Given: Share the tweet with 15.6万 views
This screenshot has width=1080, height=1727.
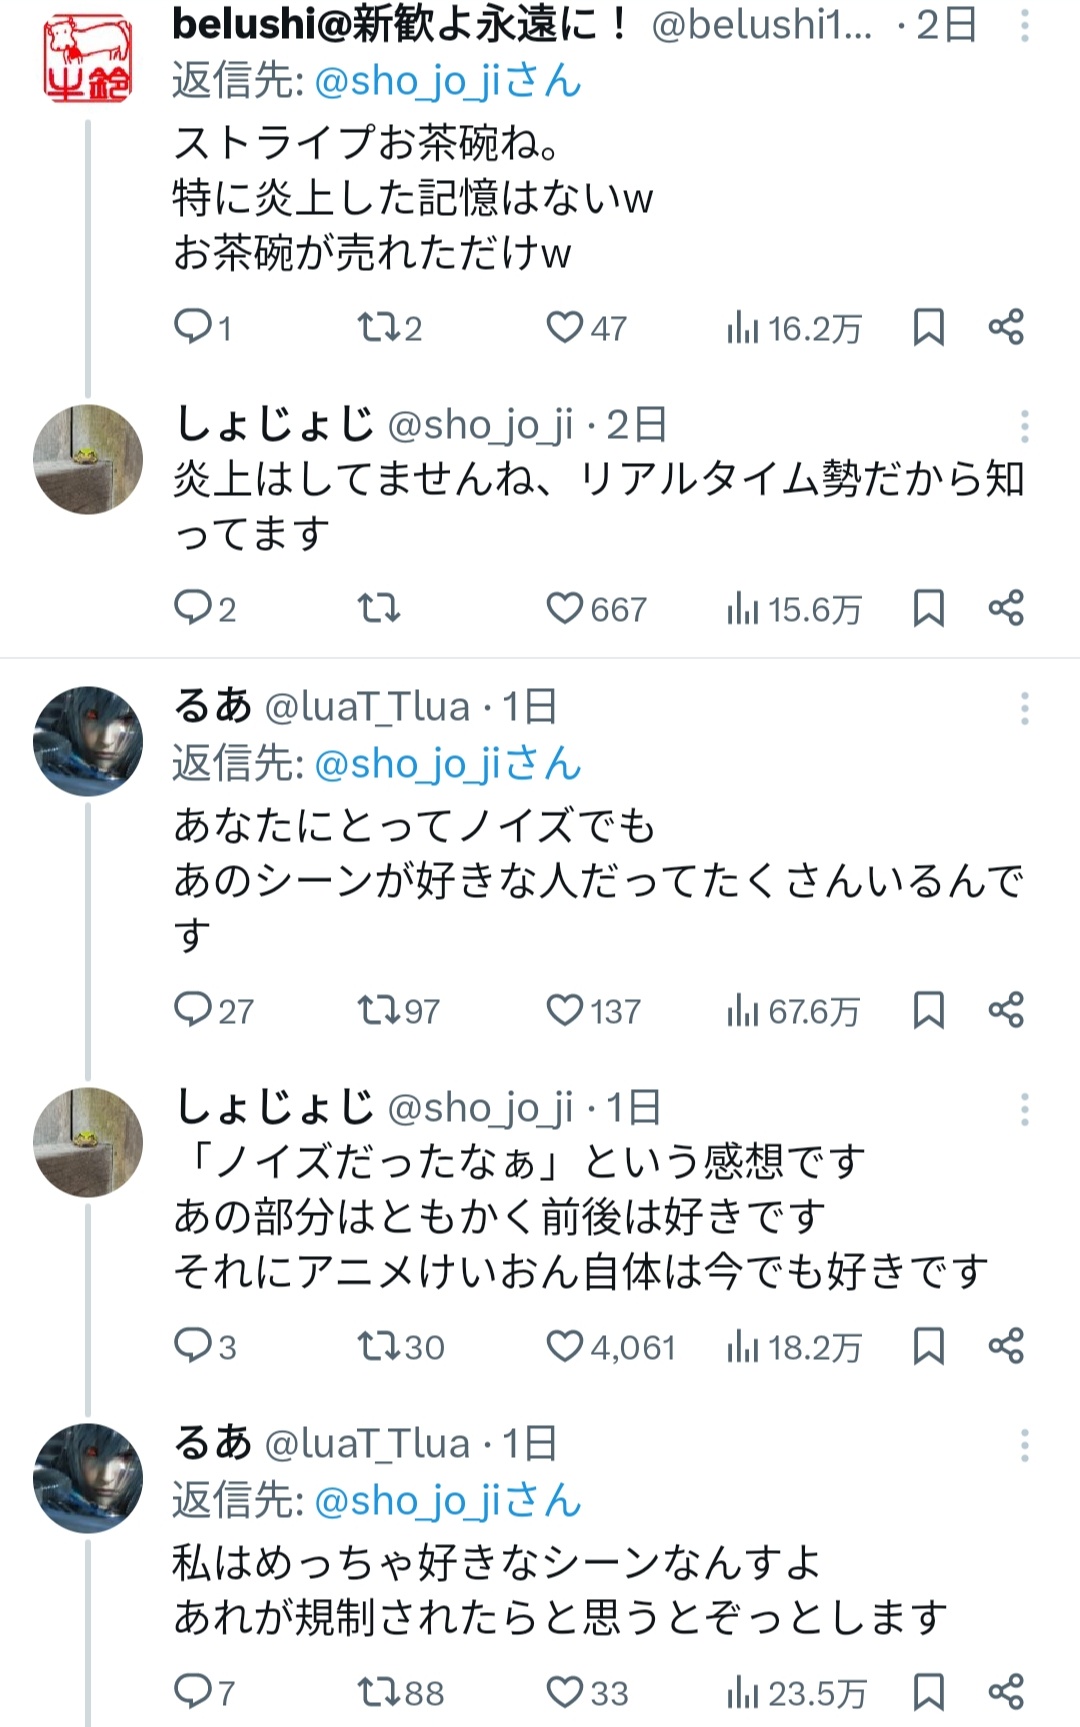Looking at the screenshot, I should click(x=1006, y=608).
